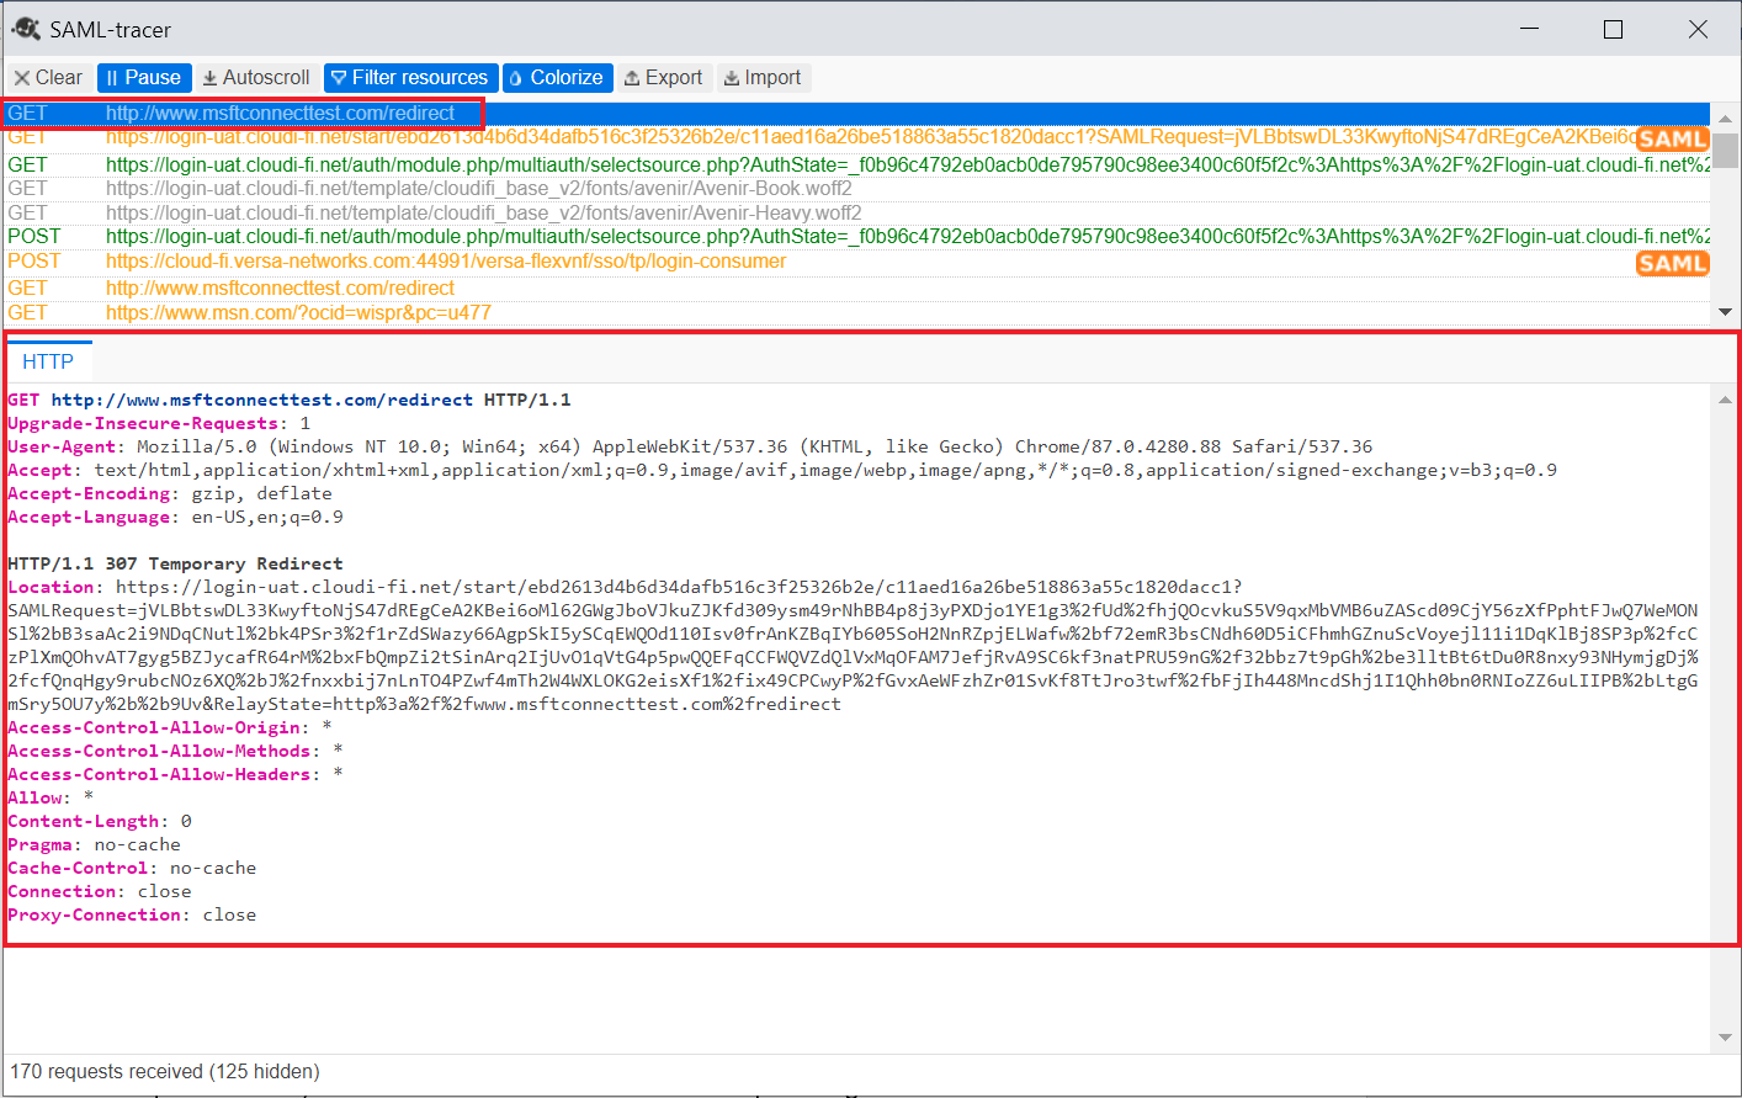This screenshot has height=1100, width=1748.
Task: Click the SAML badge on the SAMLRequest GET row
Action: pyautogui.click(x=1672, y=139)
